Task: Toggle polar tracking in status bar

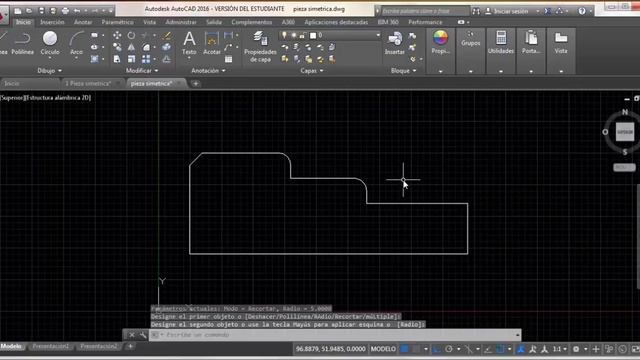Action: pyautogui.click(x=449, y=349)
